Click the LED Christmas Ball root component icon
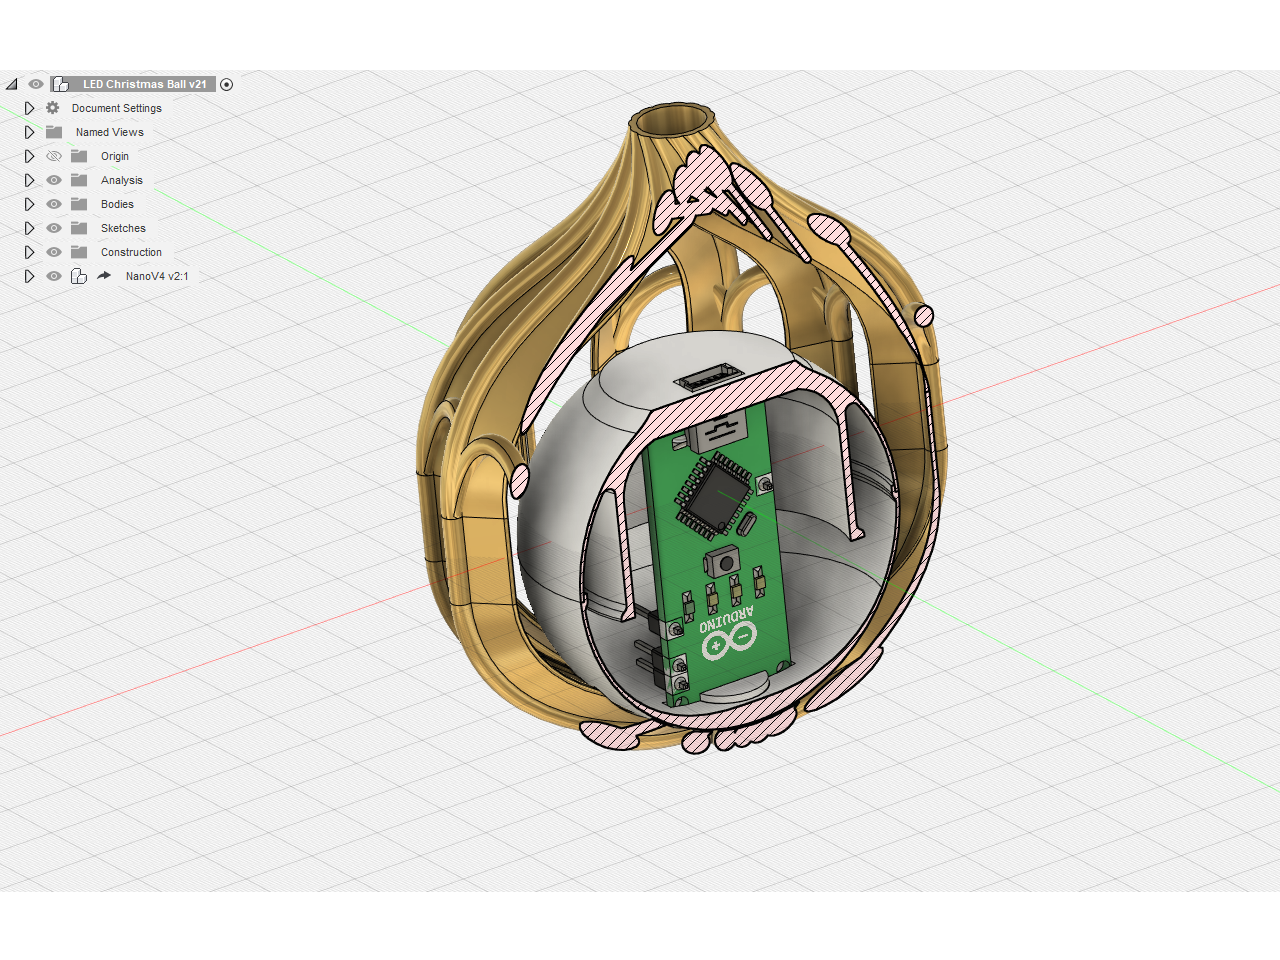This screenshot has width=1280, height=960. point(61,84)
